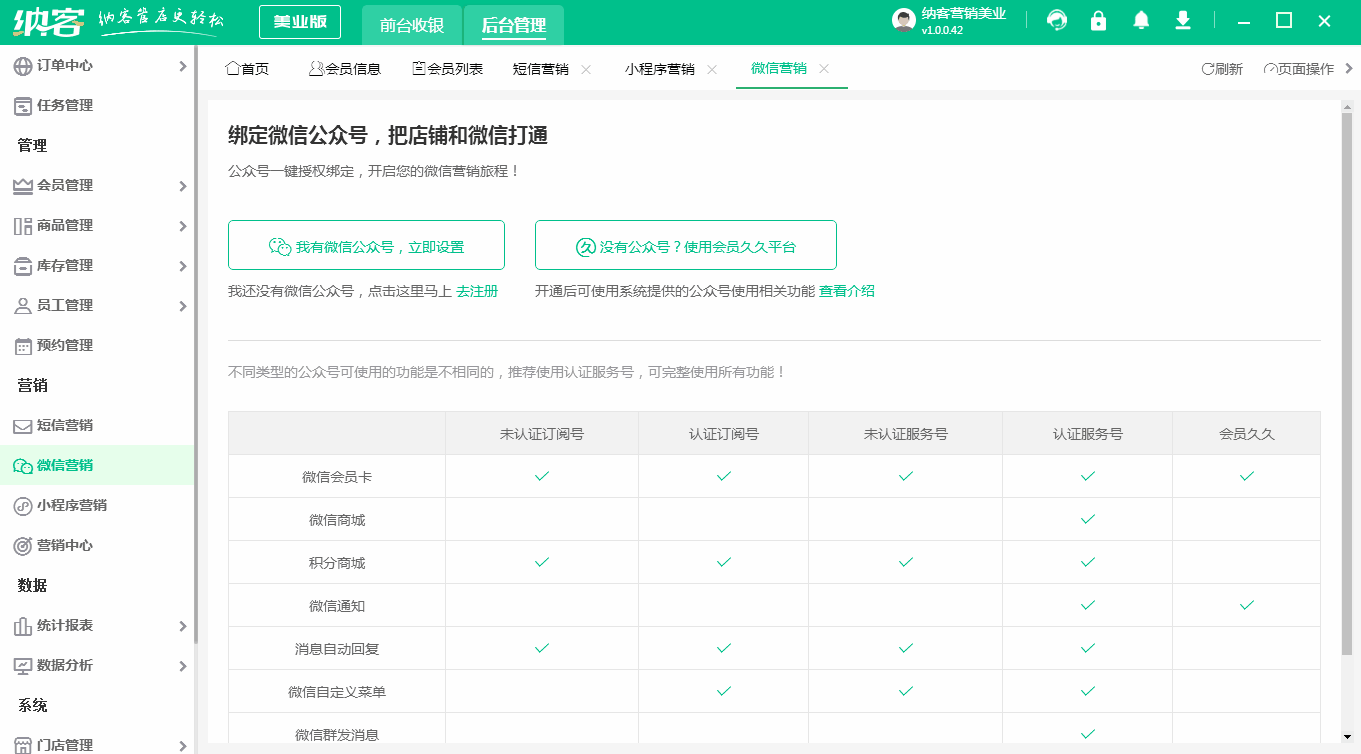Click the download icon in the title bar
1361x754 pixels.
(1182, 19)
